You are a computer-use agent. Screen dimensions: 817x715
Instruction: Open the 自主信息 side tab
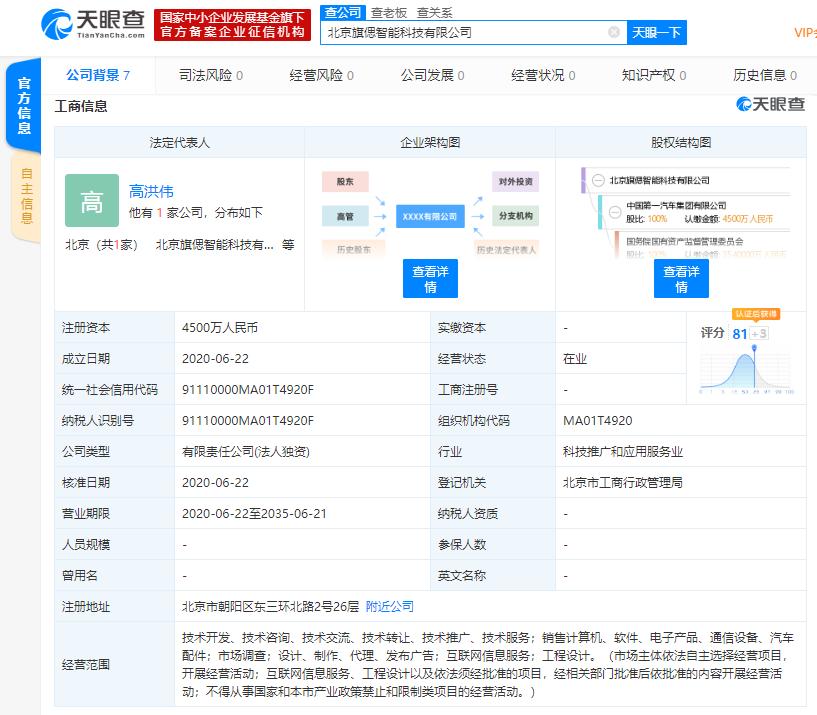point(26,197)
